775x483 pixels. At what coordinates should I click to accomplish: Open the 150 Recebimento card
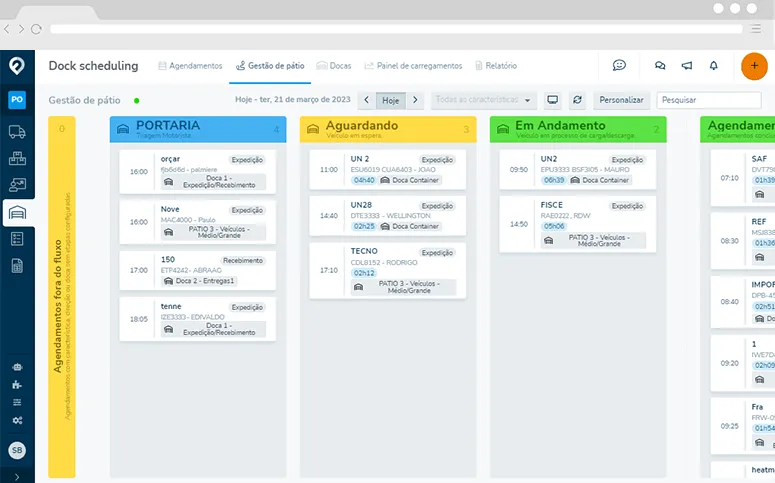[x=198, y=270]
